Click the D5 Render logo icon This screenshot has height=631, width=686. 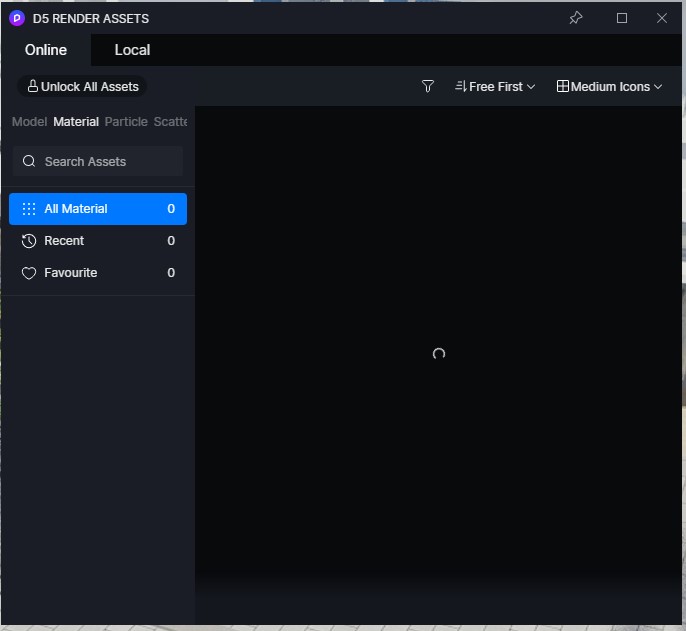tap(17, 18)
